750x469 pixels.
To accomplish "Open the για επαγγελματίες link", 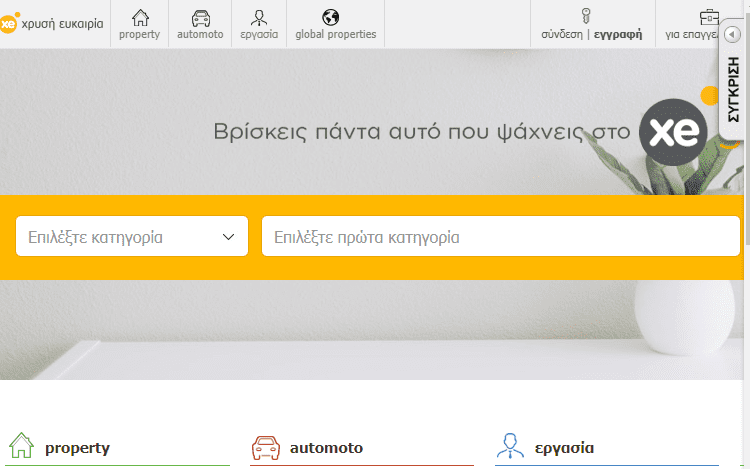I will point(692,34).
